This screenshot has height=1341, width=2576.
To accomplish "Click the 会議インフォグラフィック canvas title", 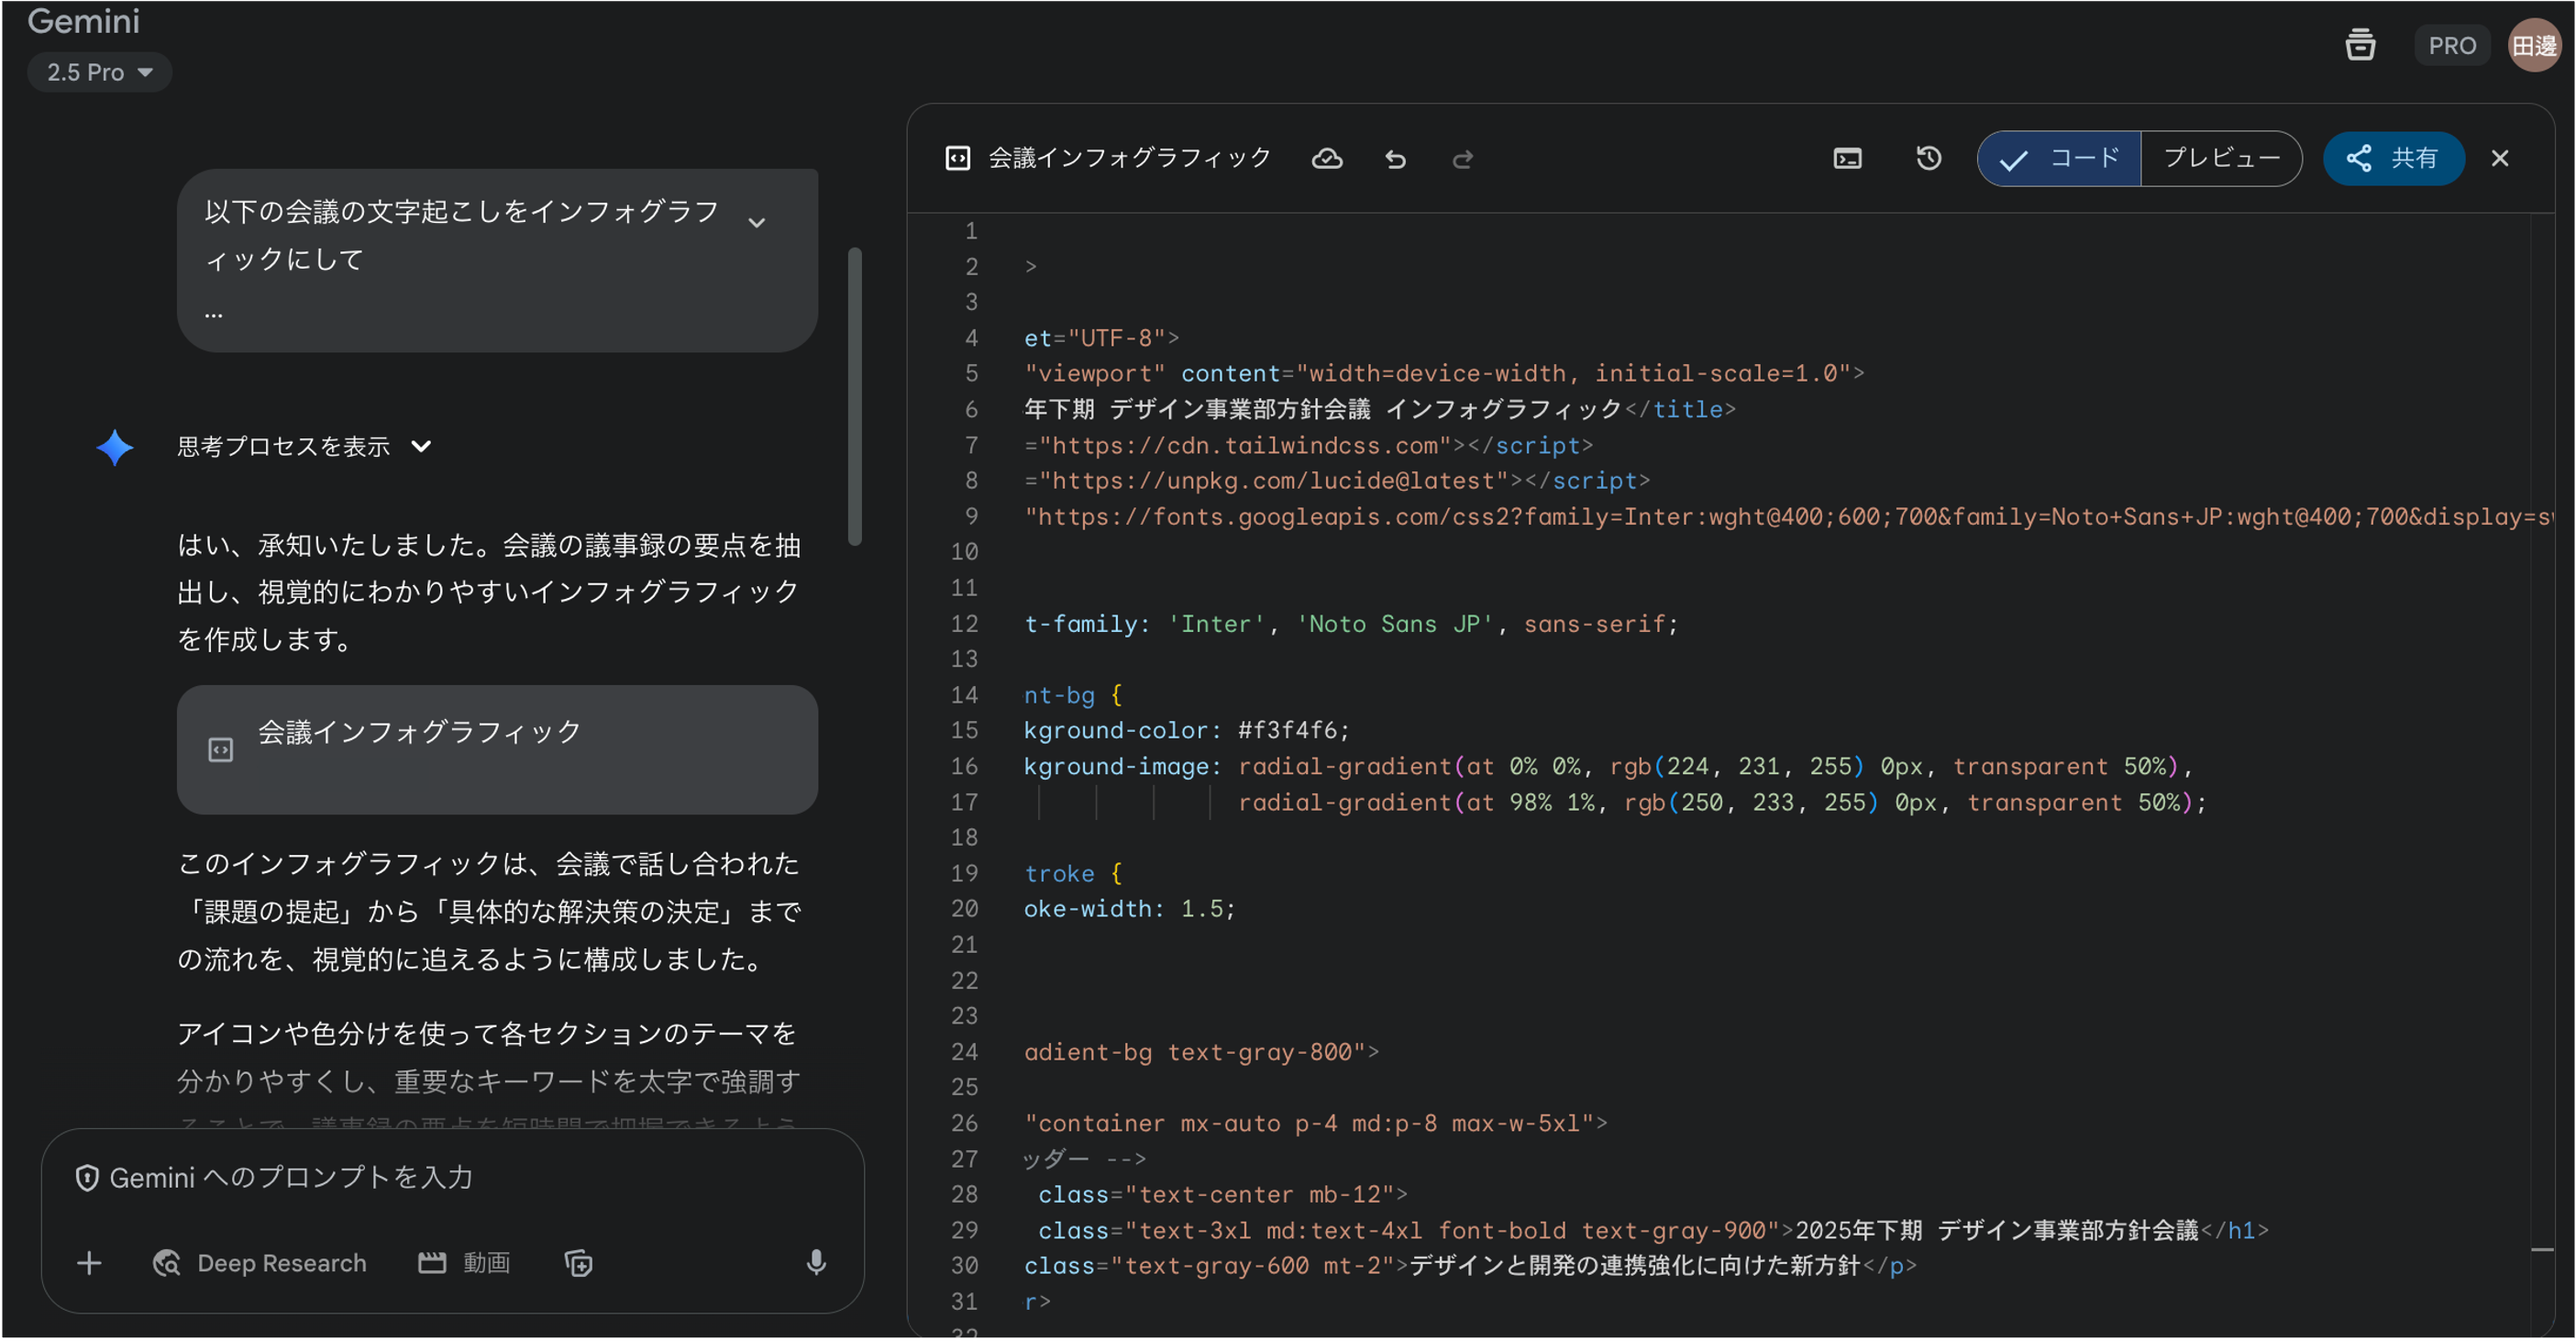I will coord(1129,158).
